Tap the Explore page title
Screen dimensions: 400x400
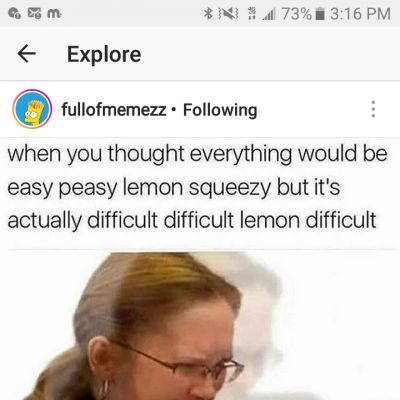coord(104,54)
